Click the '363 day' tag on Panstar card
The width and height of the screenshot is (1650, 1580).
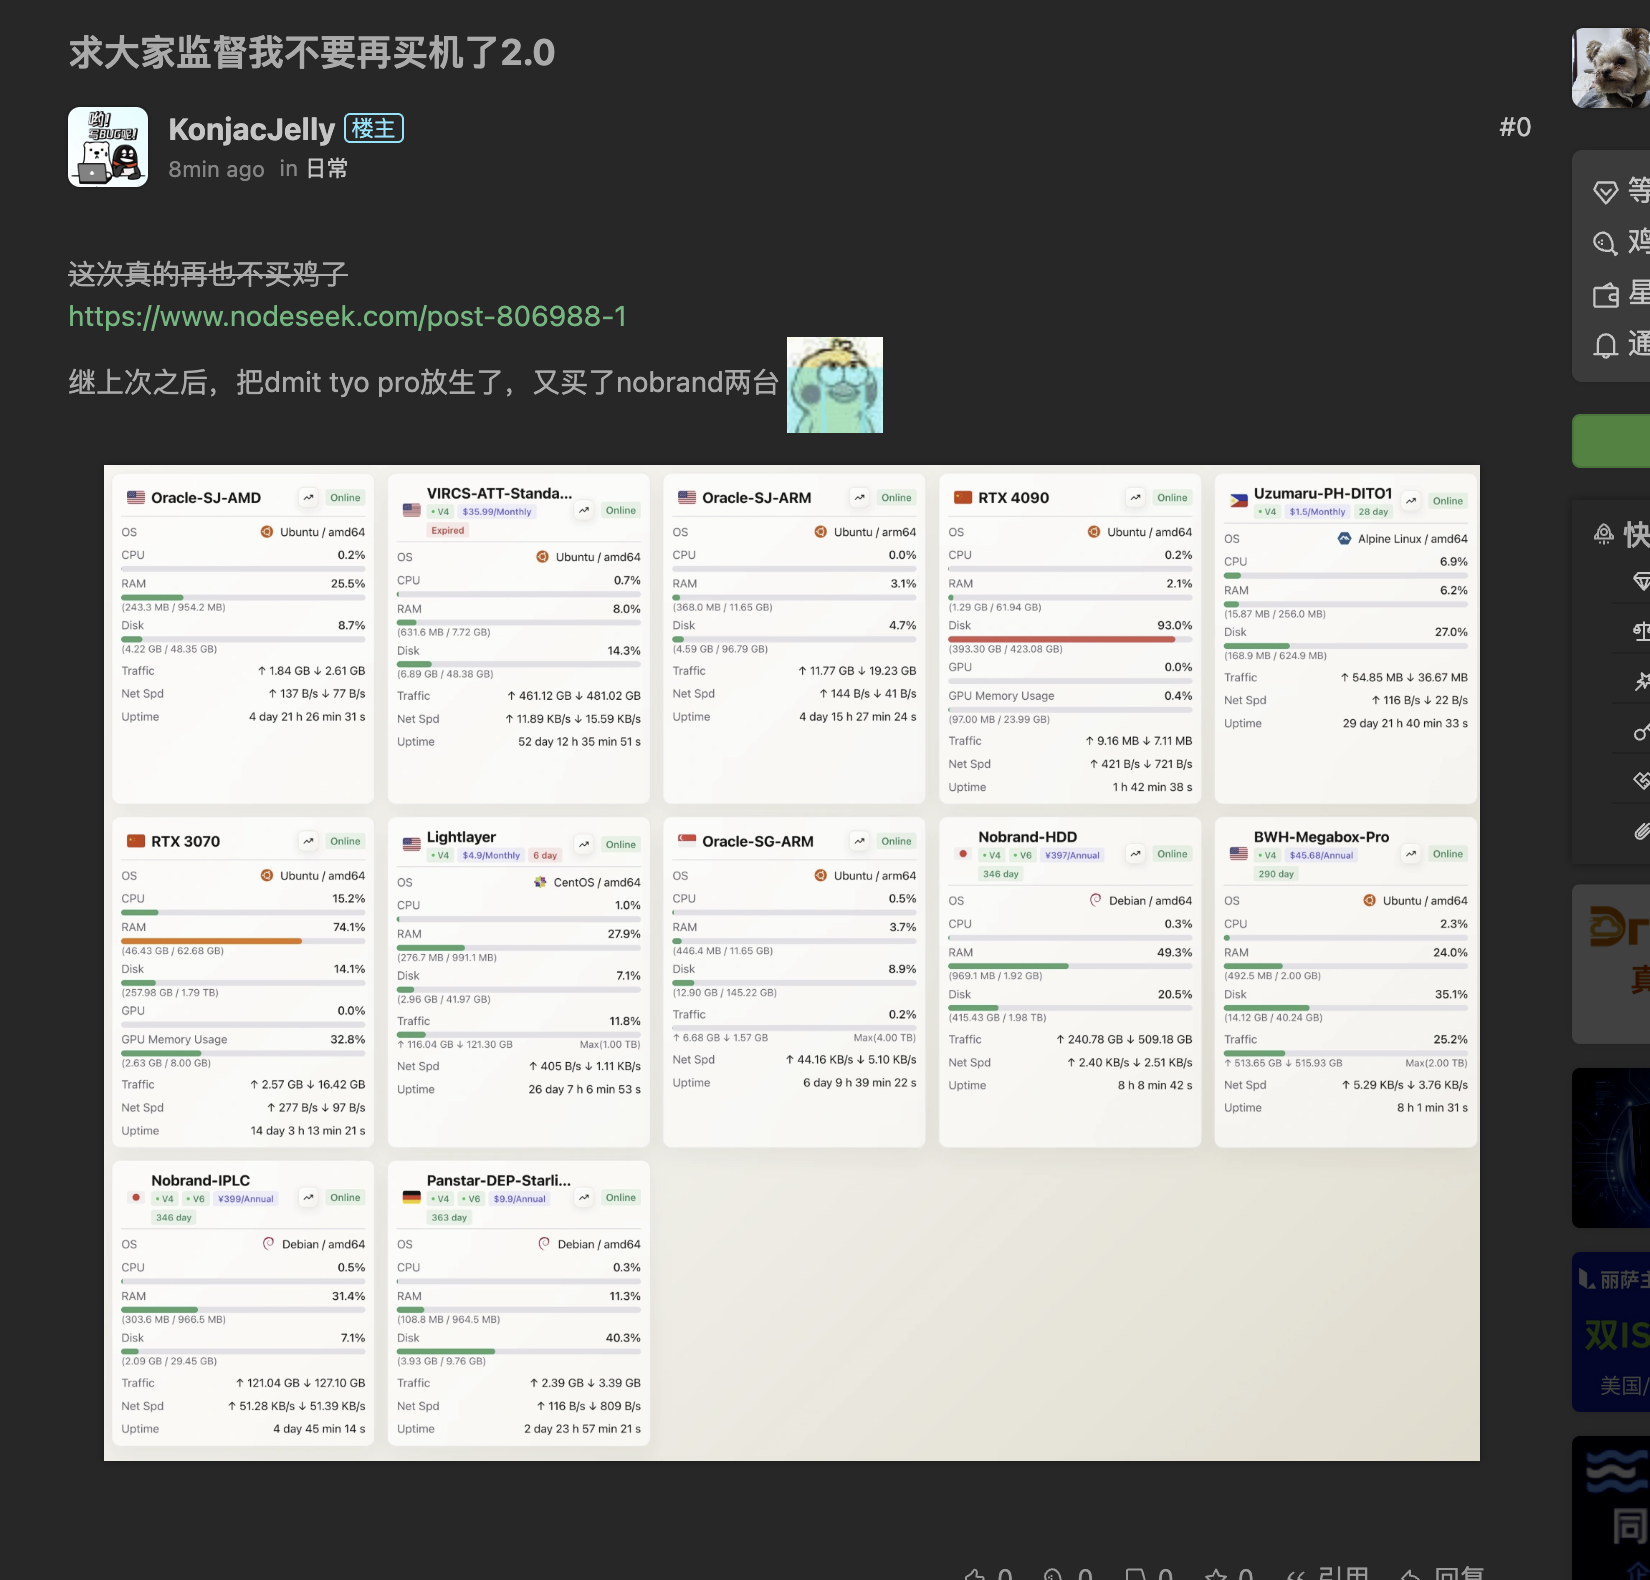point(449,1218)
